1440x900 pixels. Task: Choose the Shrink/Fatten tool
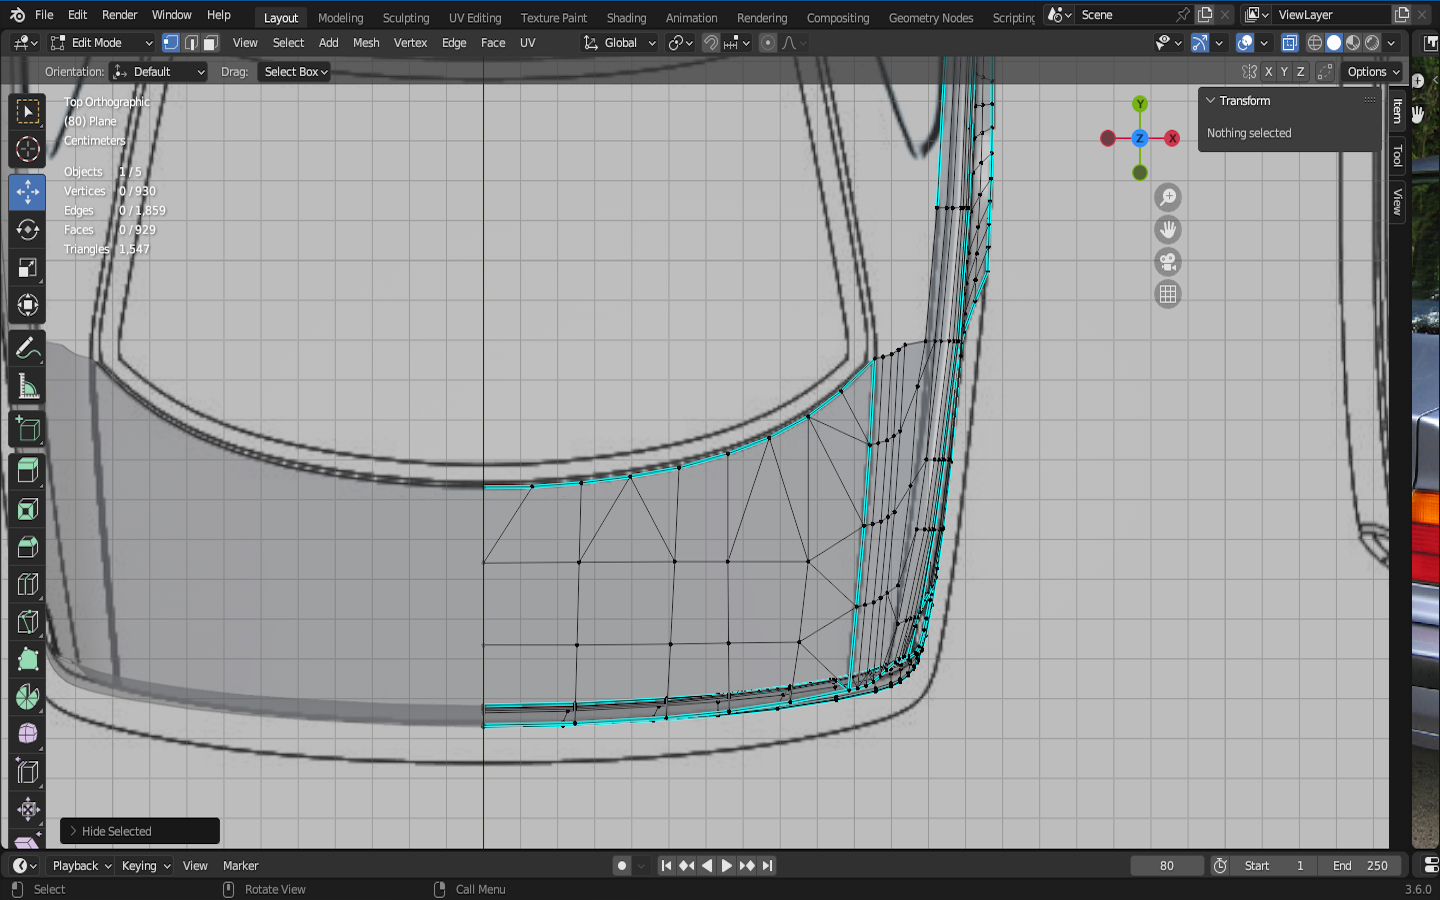[28, 809]
